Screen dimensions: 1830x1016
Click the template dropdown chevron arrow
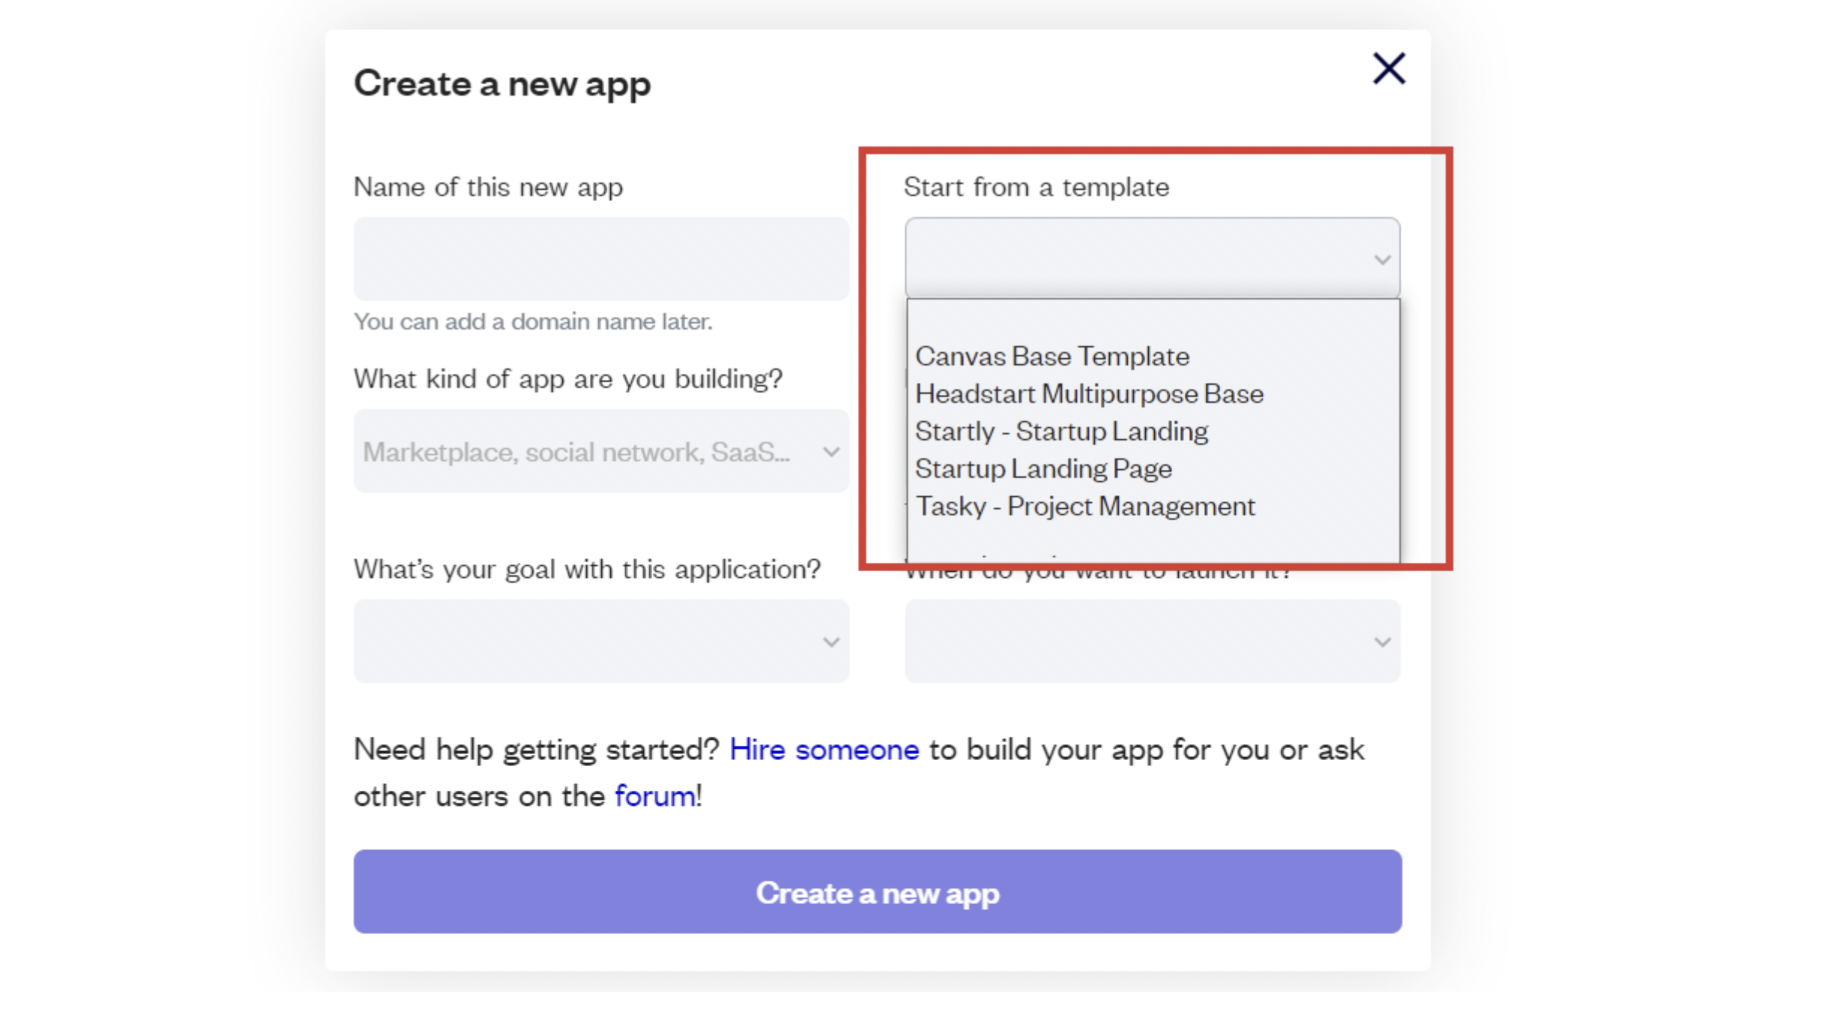coord(1382,260)
